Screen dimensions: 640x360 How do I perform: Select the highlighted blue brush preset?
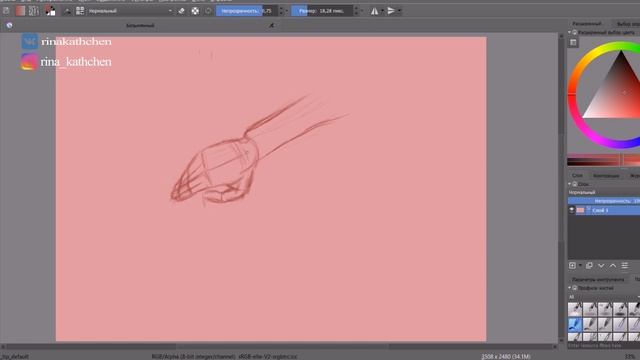click(575, 324)
